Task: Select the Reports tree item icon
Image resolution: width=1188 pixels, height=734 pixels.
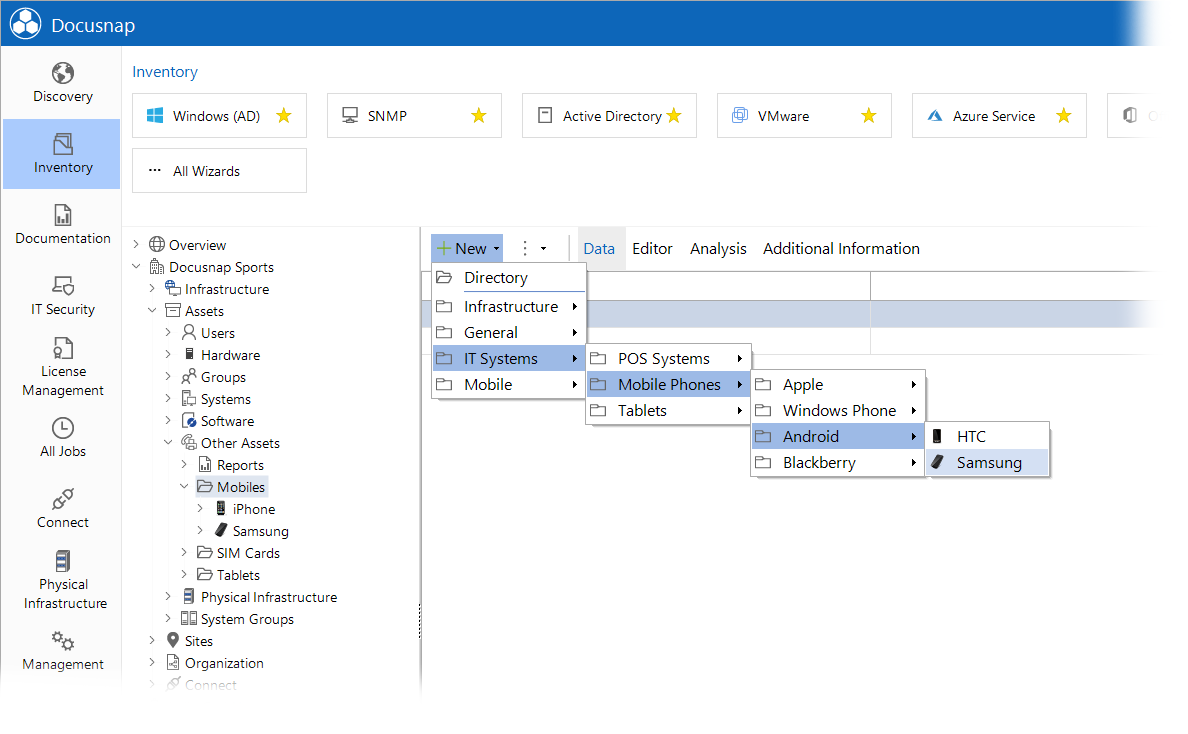Action: click(205, 464)
